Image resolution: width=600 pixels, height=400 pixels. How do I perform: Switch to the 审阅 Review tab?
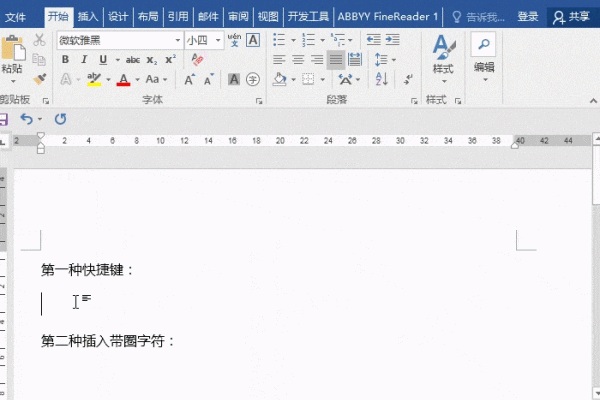[238, 16]
